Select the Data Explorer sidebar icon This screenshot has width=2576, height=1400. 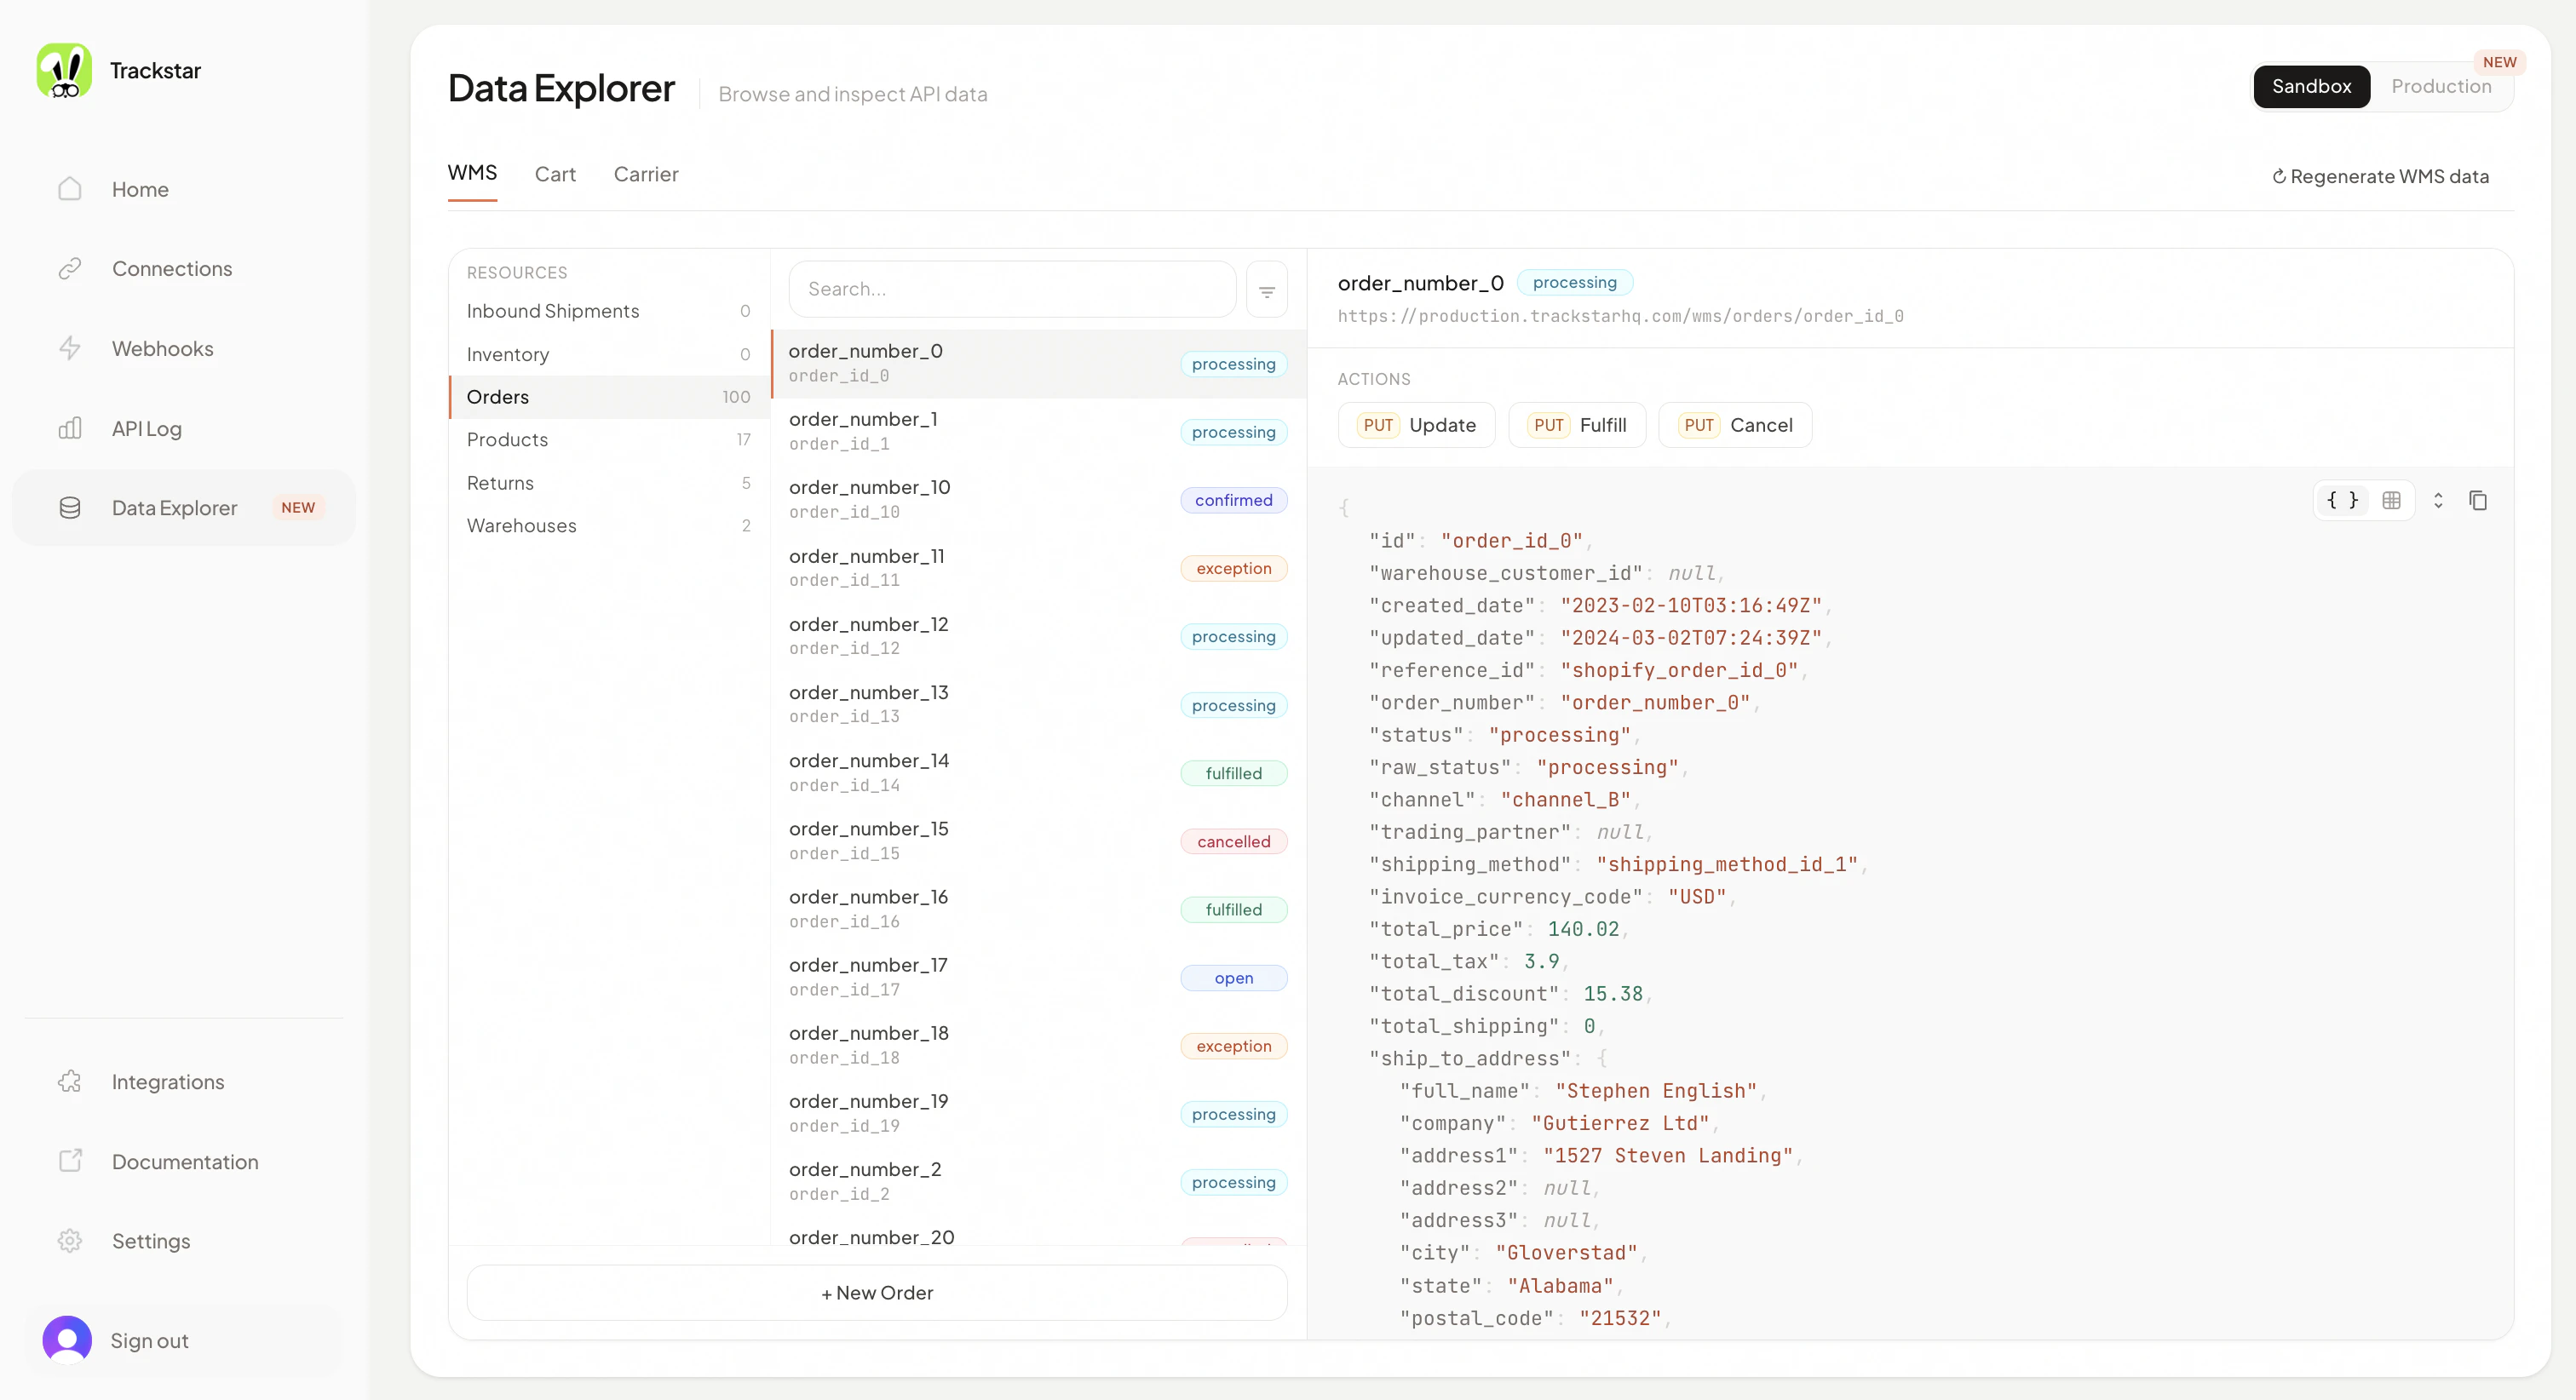[69, 507]
